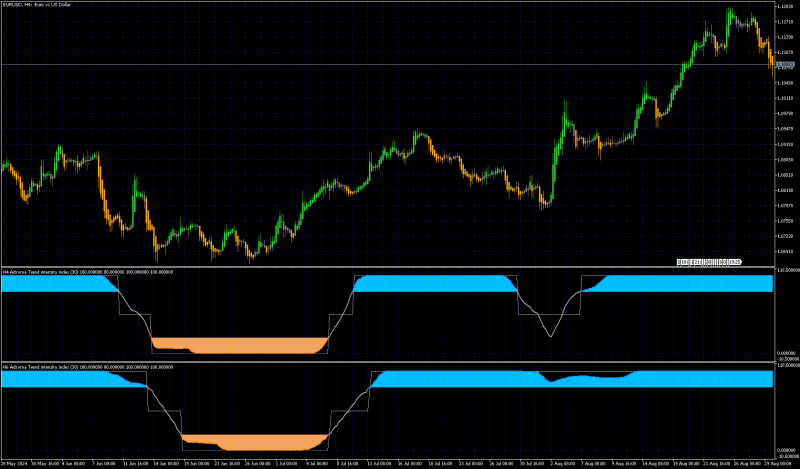Click the 23 Jul 08:00 time label

point(471,463)
